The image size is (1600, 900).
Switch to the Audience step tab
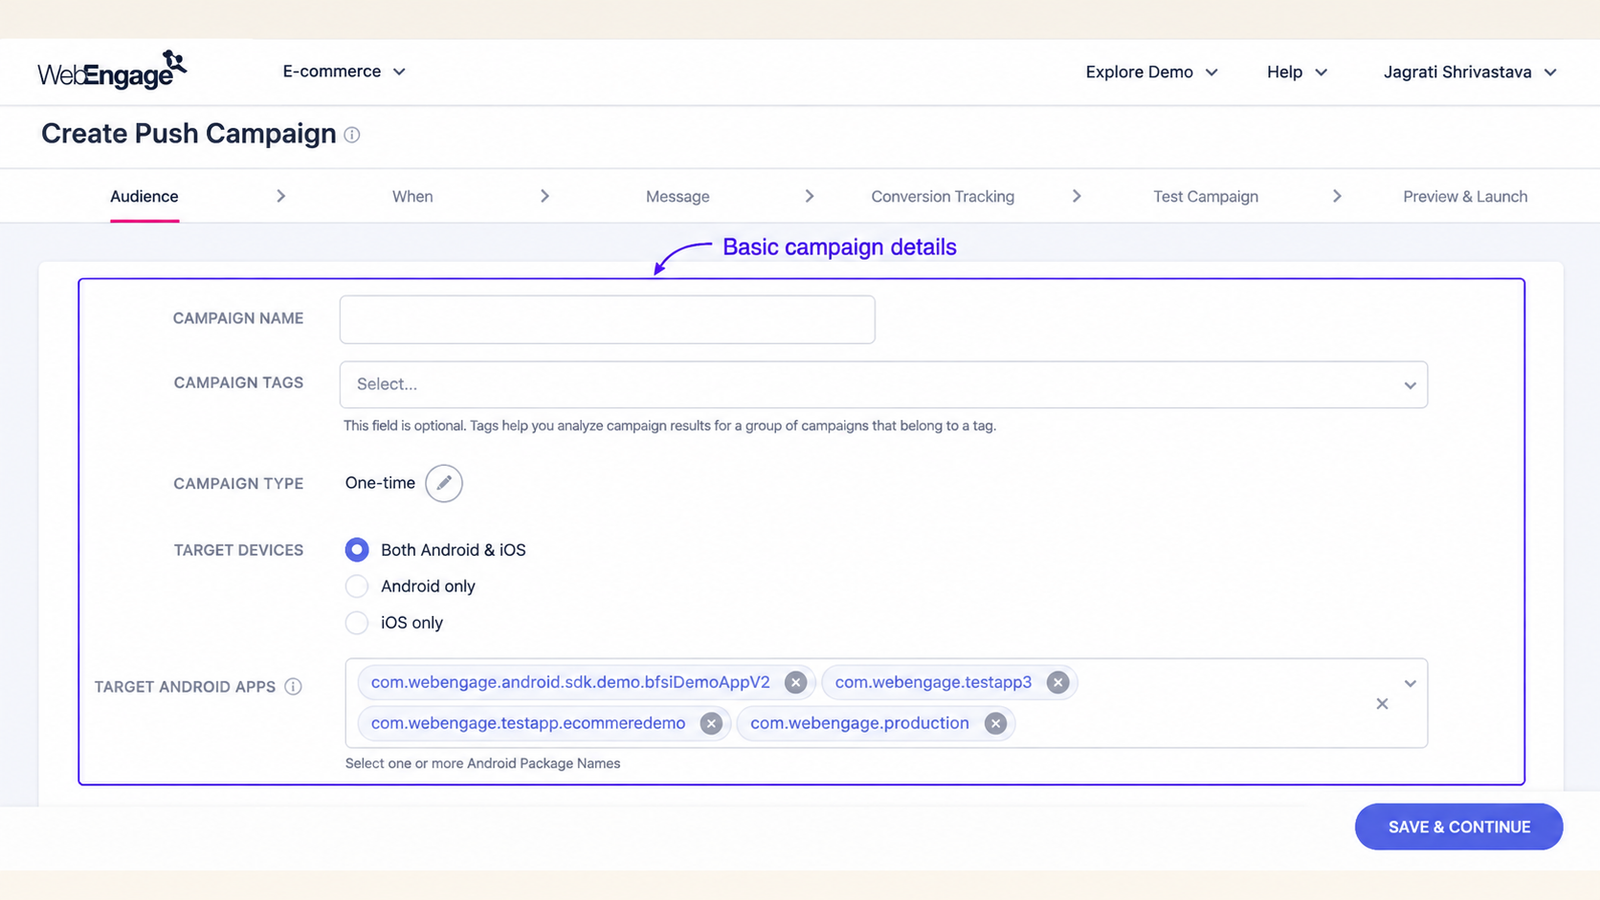point(144,197)
